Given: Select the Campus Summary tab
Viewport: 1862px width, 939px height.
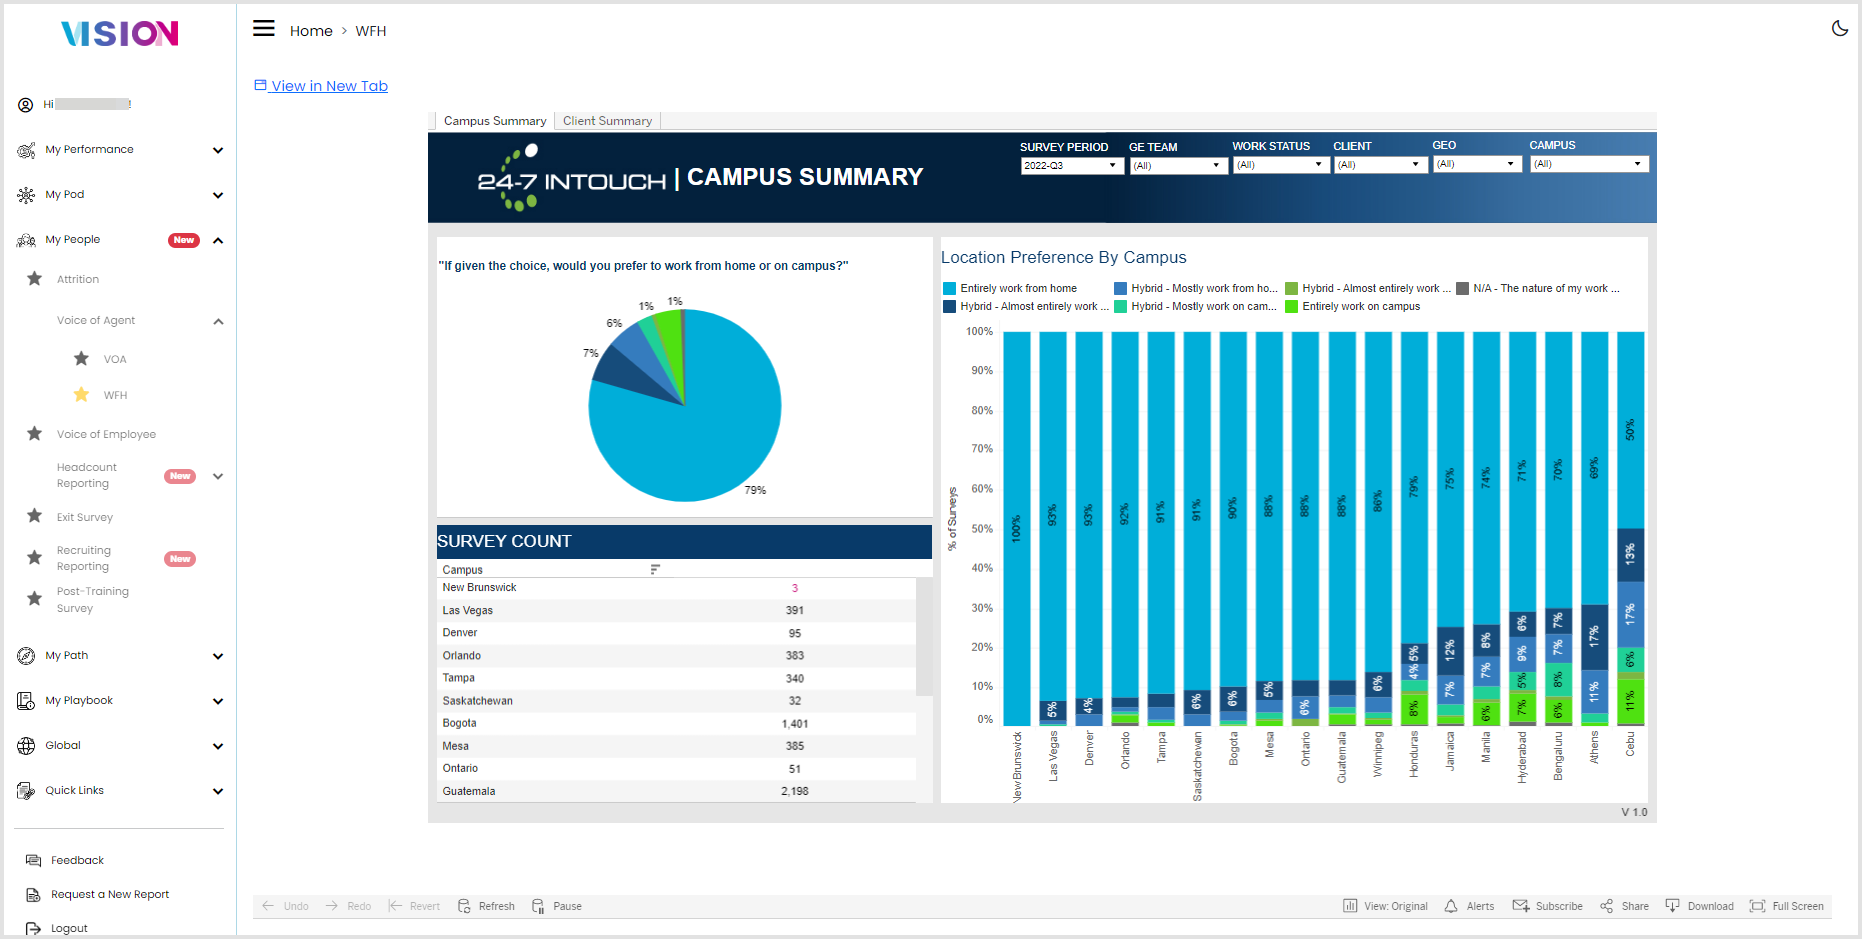Looking at the screenshot, I should pyautogui.click(x=495, y=121).
